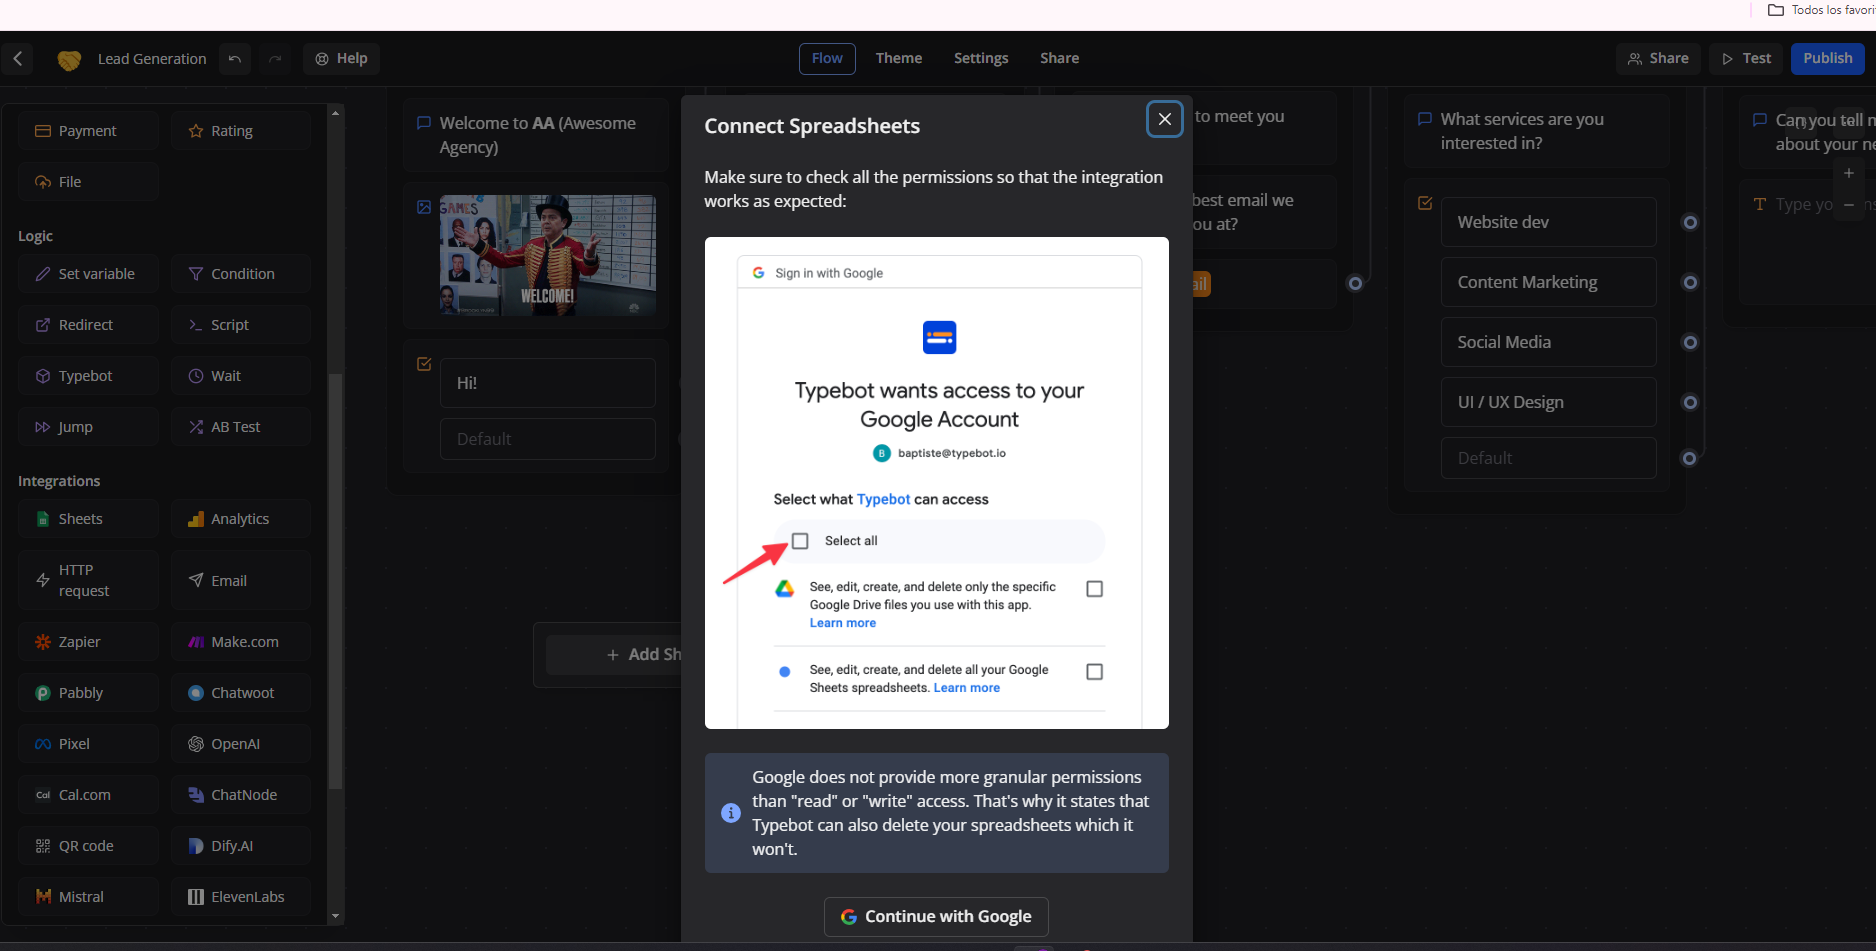Screen dimensions: 1876x951
Task: Add a Payment block from sidebar
Action: [88, 131]
